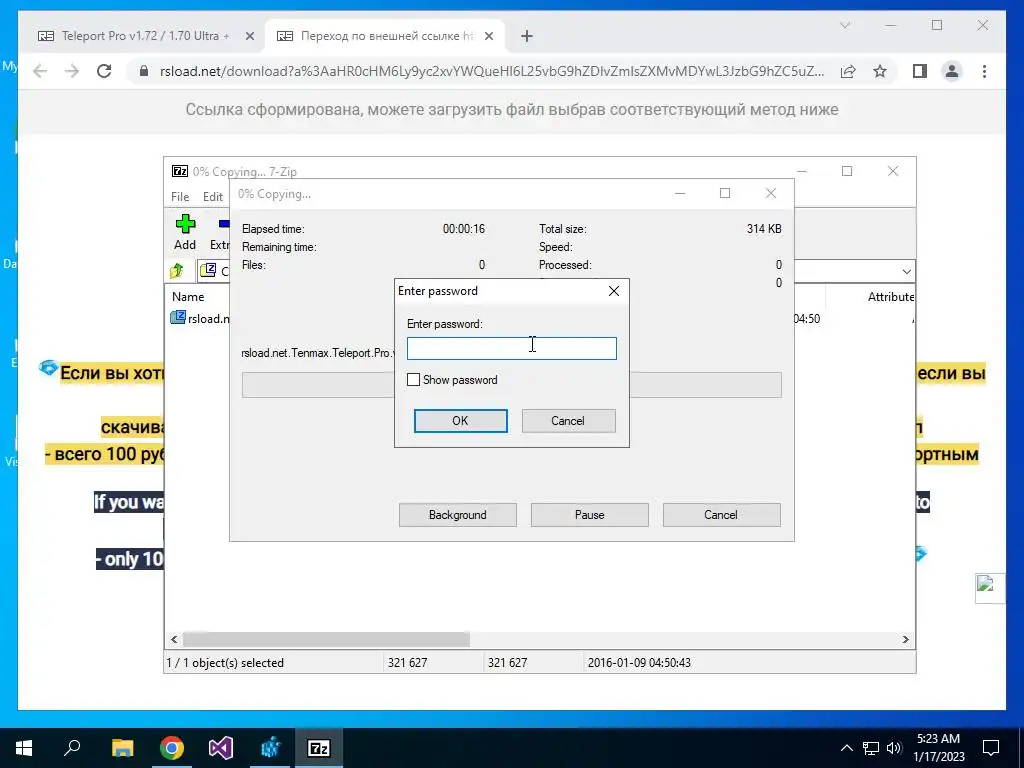The height and width of the screenshot is (768, 1024).
Task: Click the network tray icon
Action: tap(870, 748)
